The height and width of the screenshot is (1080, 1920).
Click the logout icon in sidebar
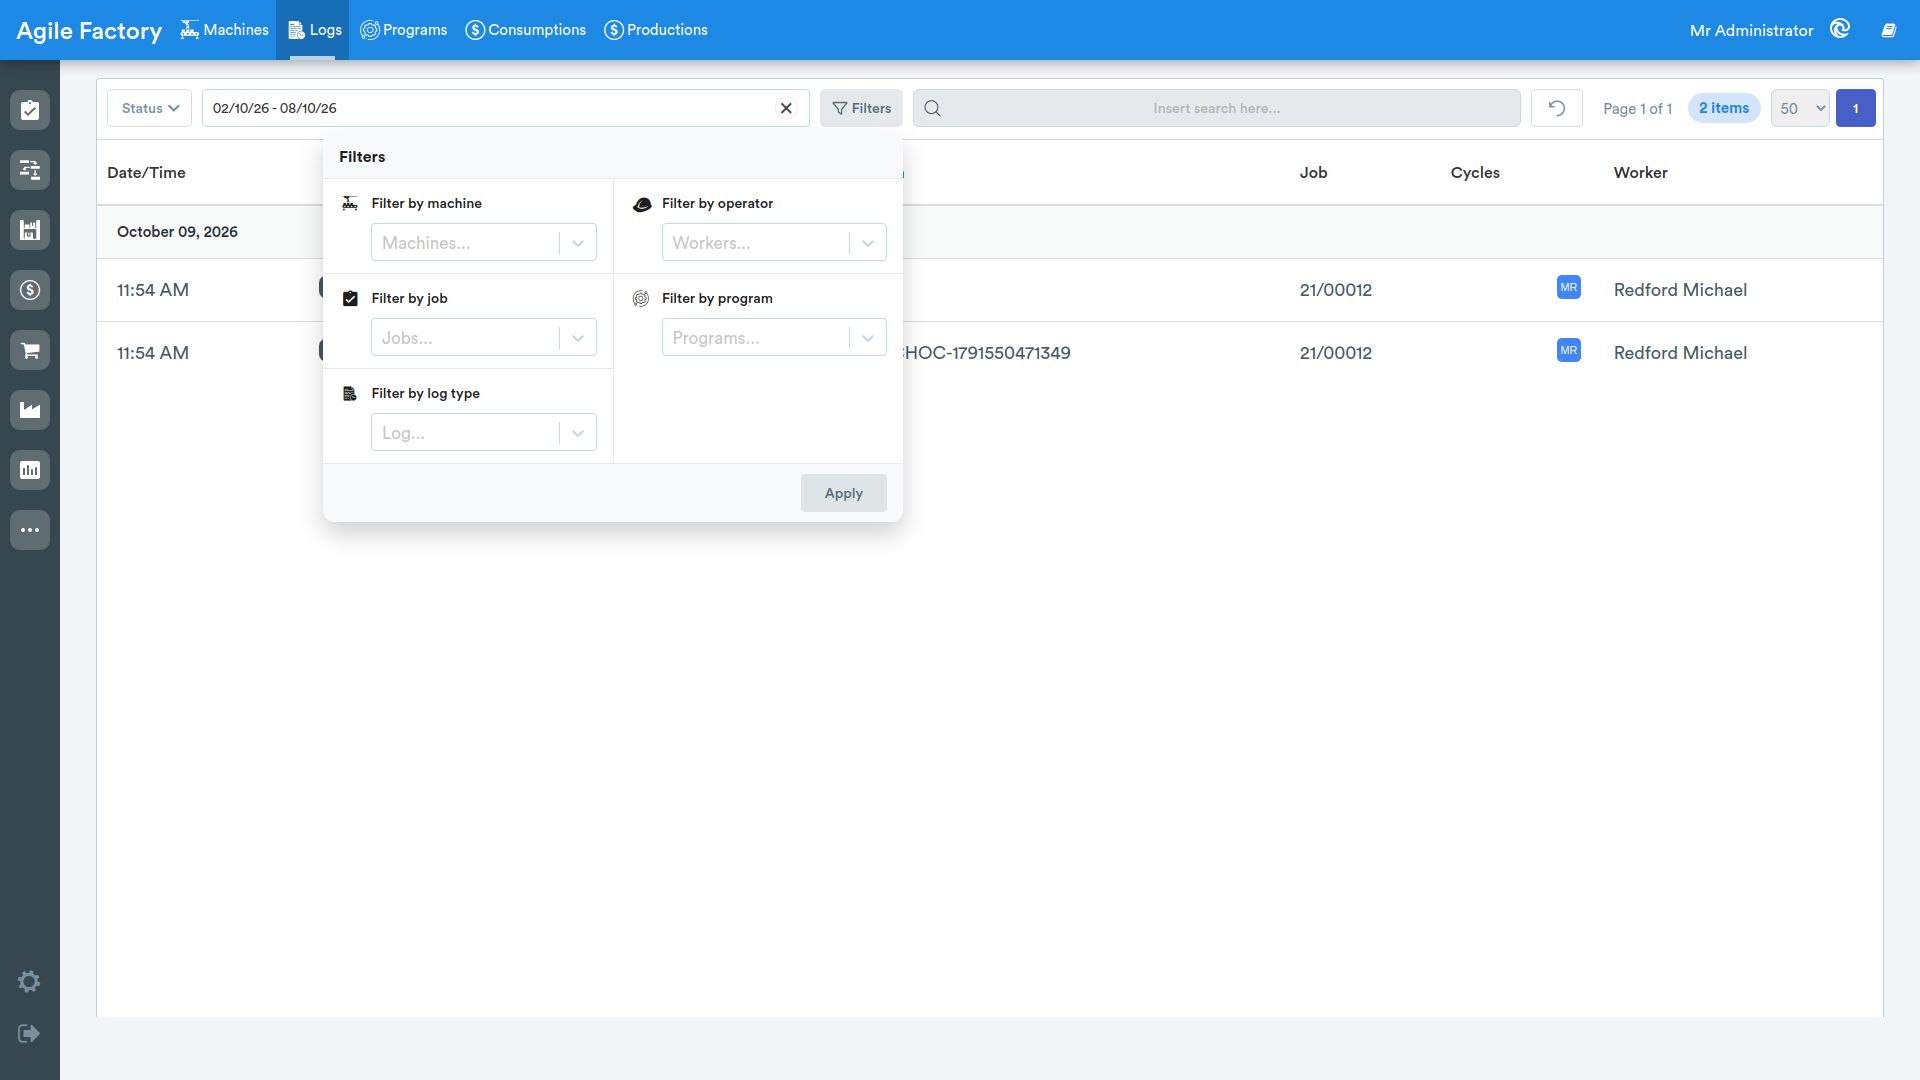29,1033
